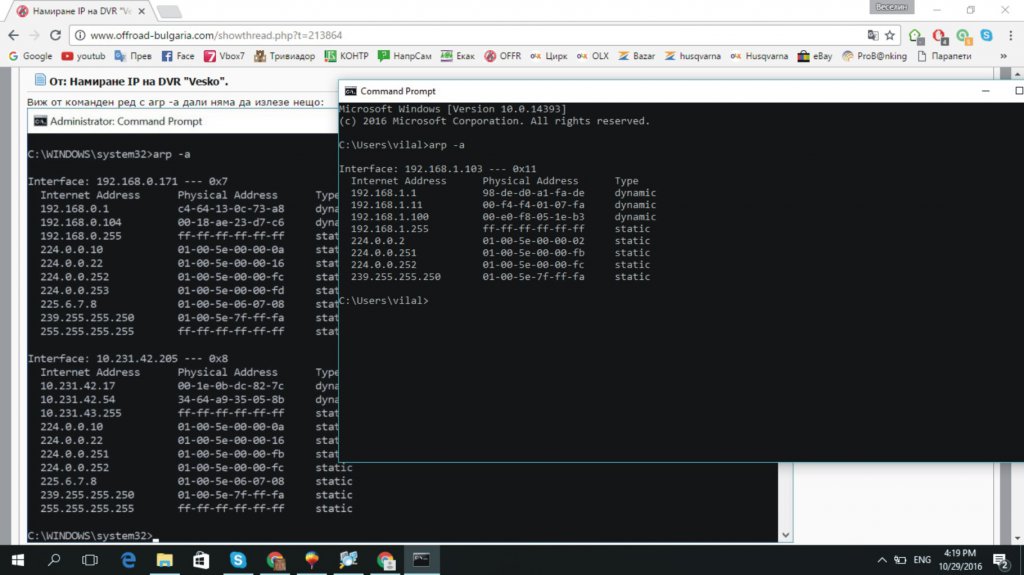This screenshot has height=575, width=1024.
Task: Open the НапрСам bookmark
Action: coord(404,56)
